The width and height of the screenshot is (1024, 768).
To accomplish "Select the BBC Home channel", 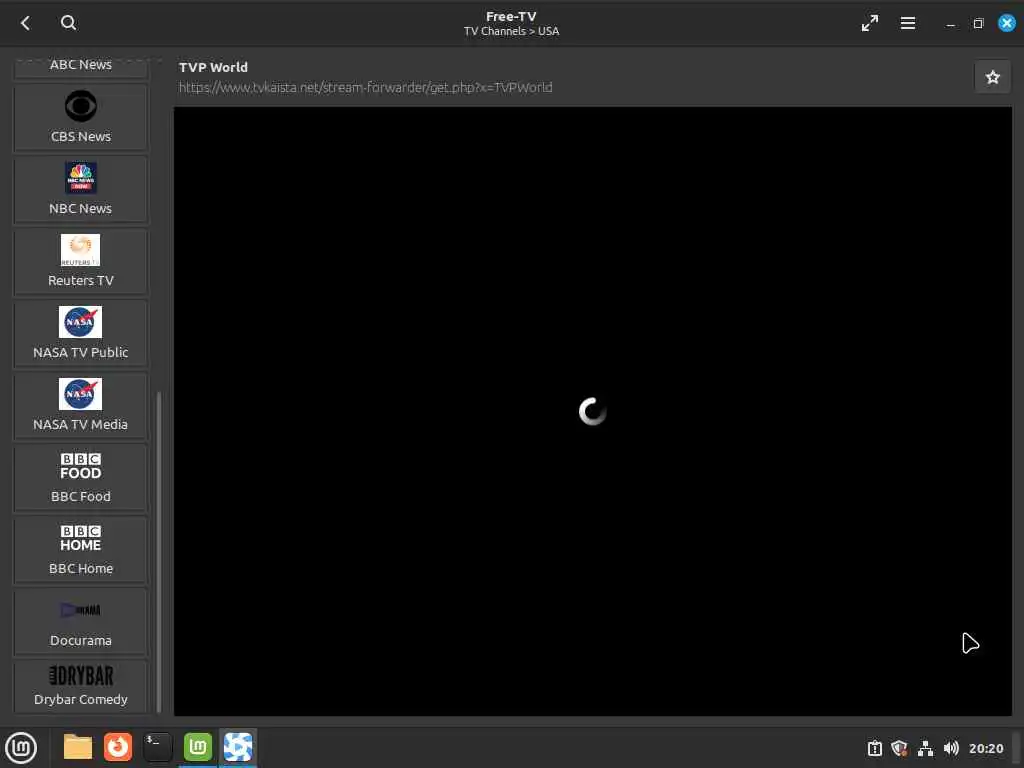I will tap(80, 550).
